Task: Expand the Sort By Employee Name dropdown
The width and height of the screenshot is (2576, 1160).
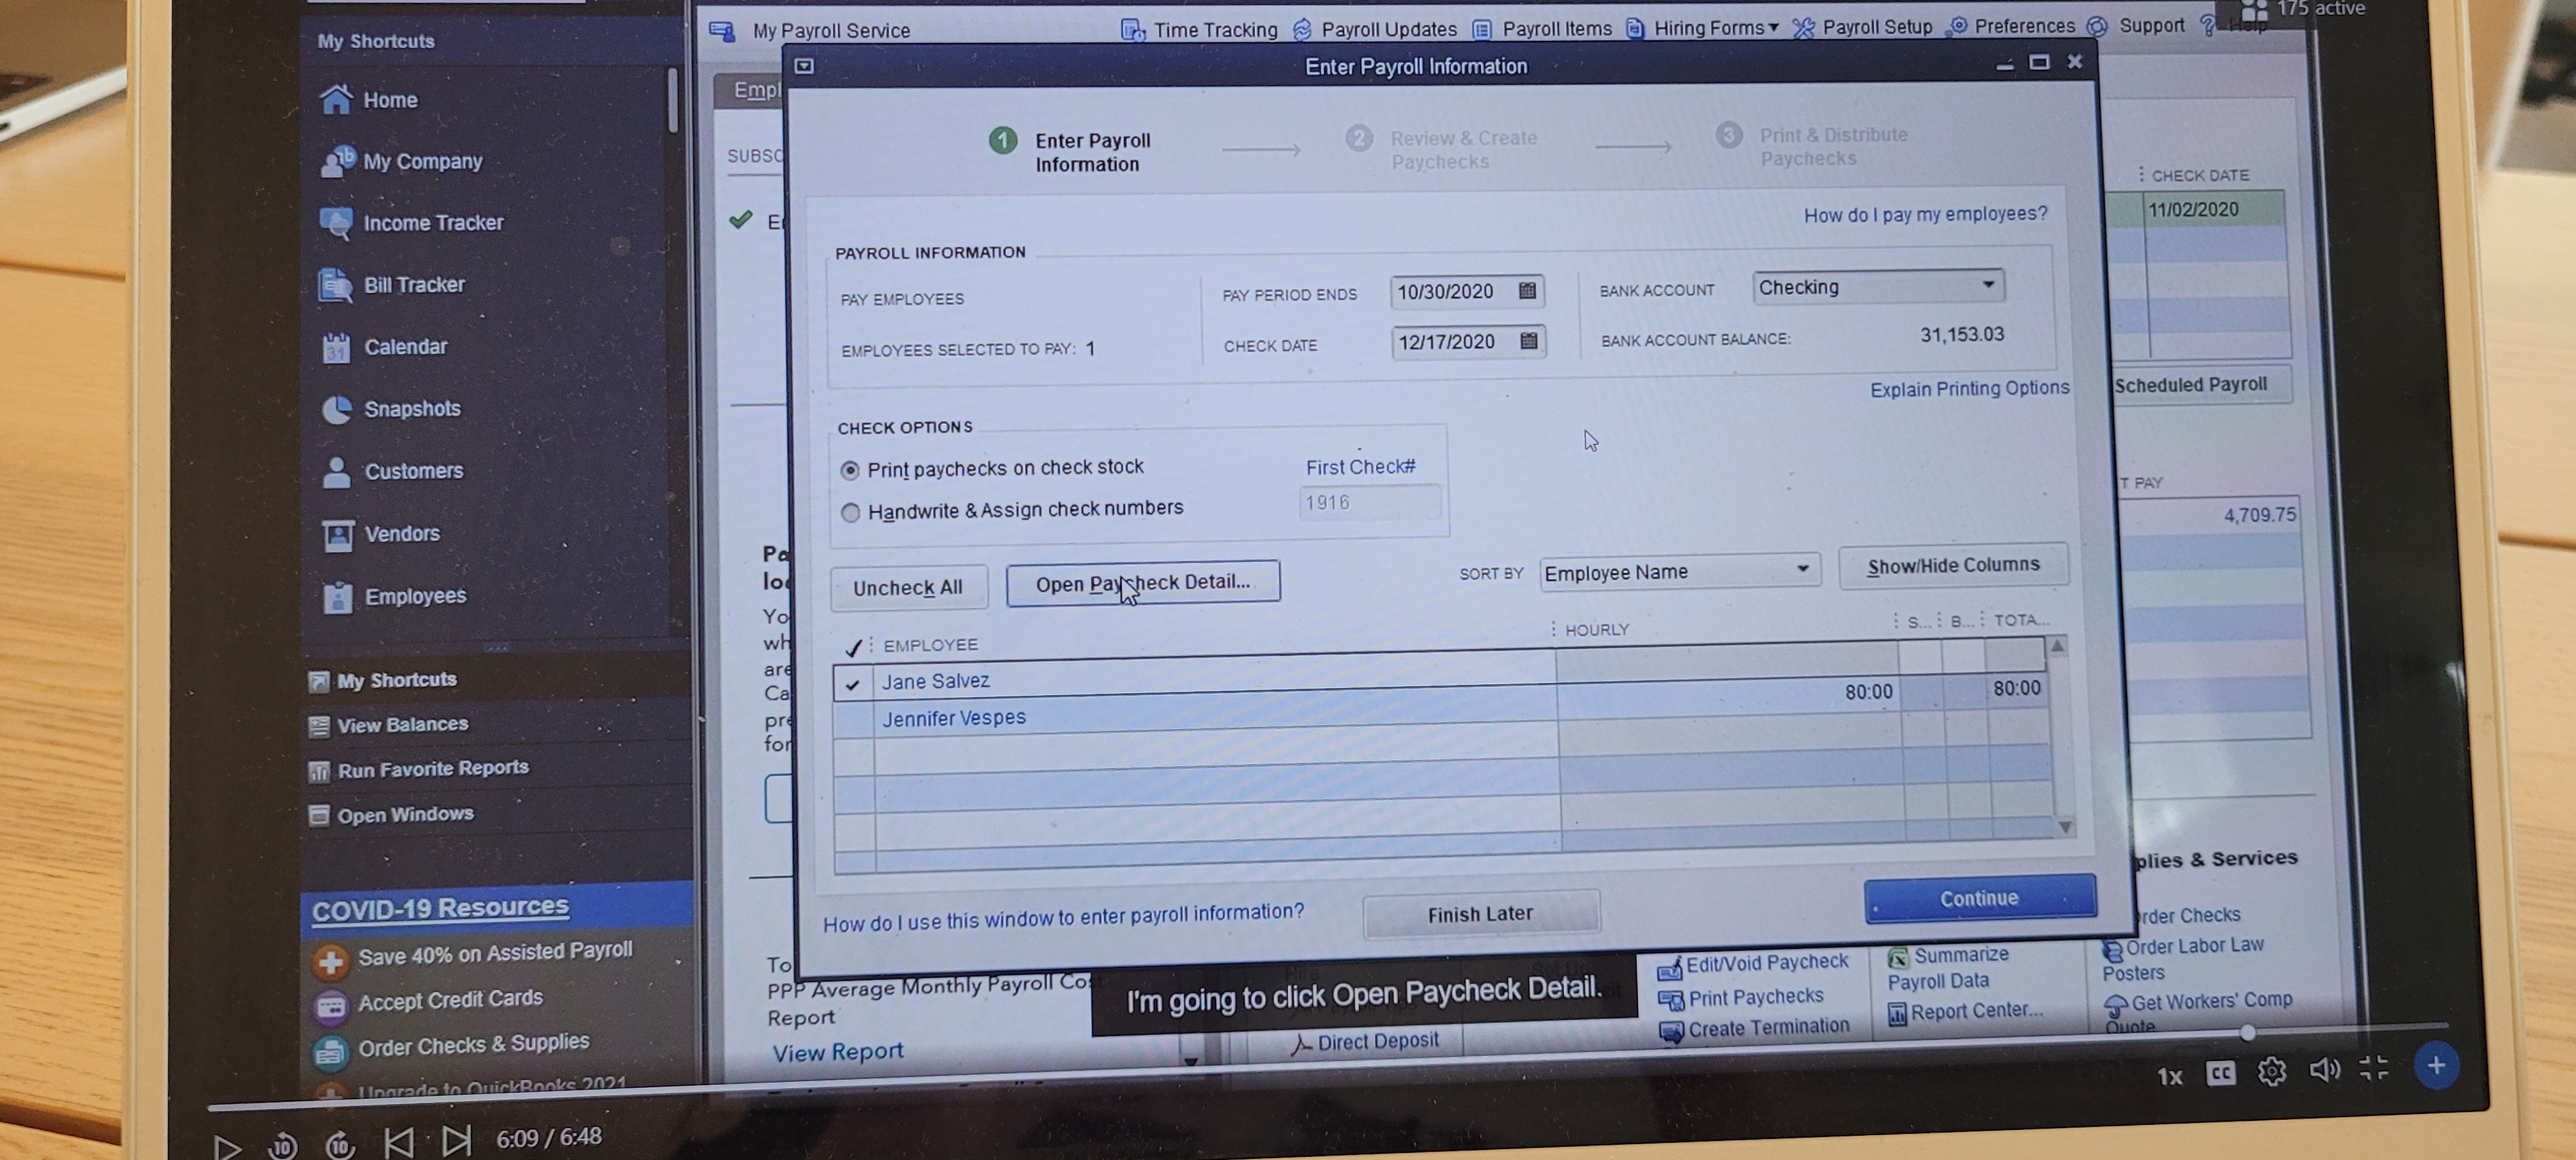Action: coord(1802,569)
